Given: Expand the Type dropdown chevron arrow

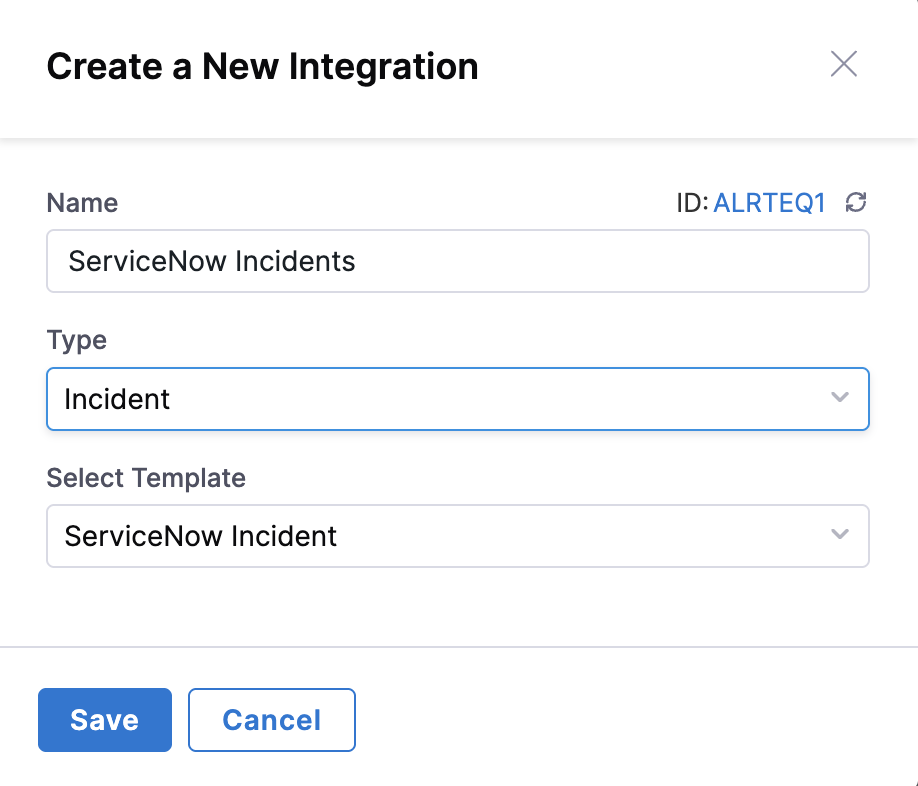Looking at the screenshot, I should (840, 398).
